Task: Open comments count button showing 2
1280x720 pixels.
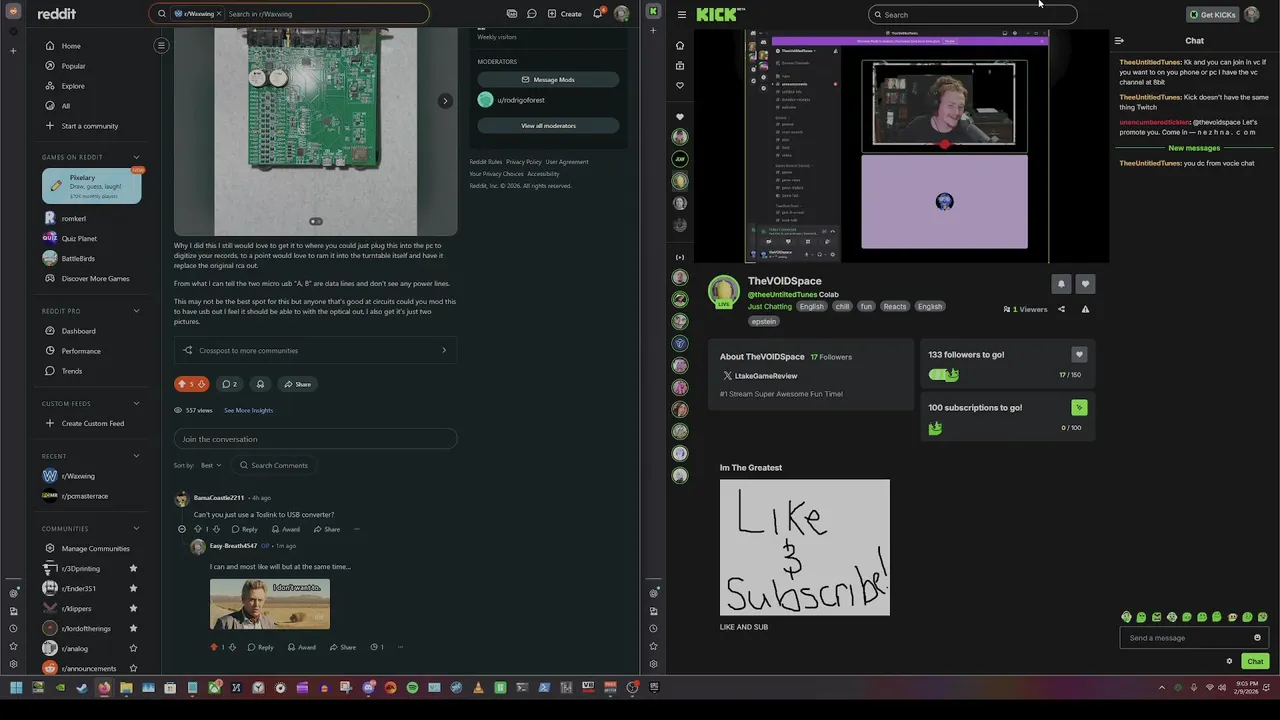Action: (229, 384)
